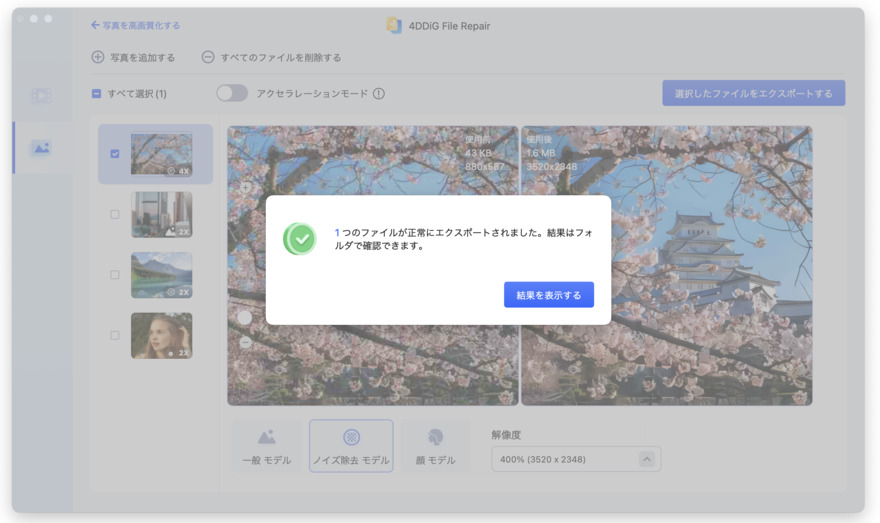Check the woman portrait photo checkbox

115,336
